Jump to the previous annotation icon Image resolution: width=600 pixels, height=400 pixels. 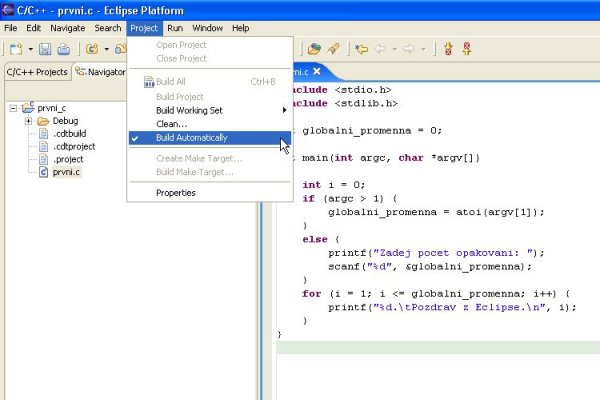[x=467, y=48]
